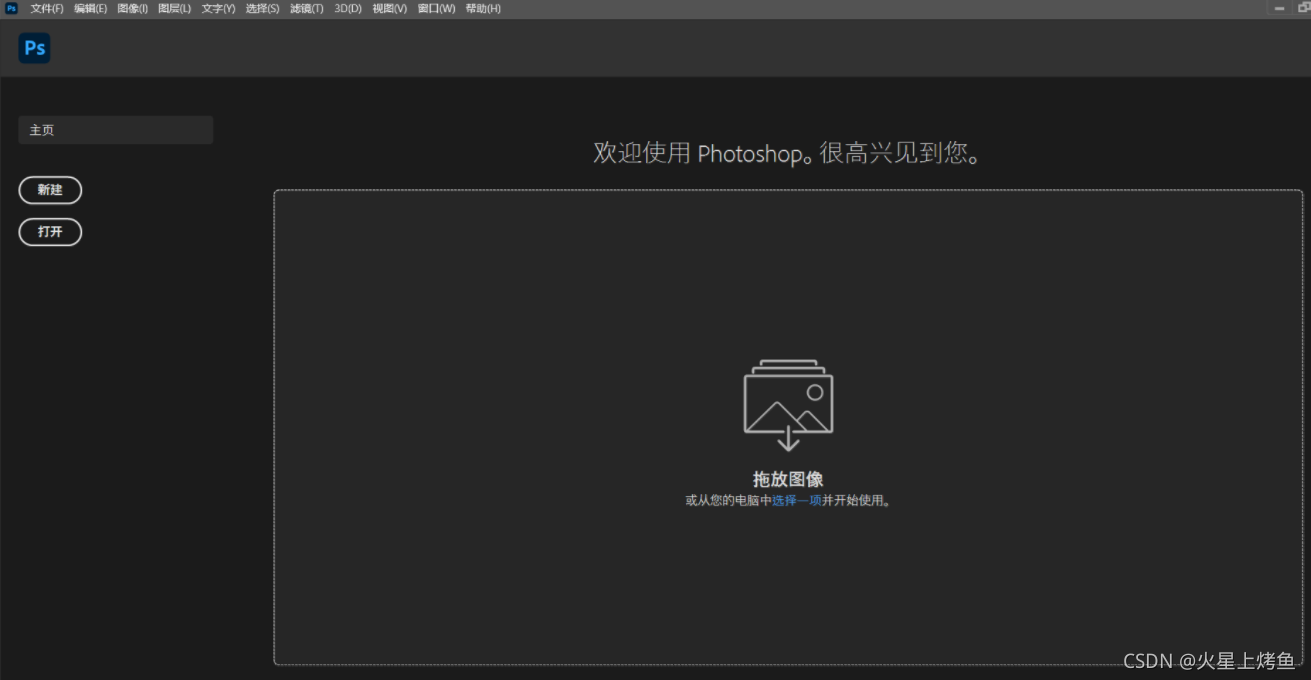This screenshot has height=680, width=1311.
Task: Click the 新建 button
Action: (50, 190)
